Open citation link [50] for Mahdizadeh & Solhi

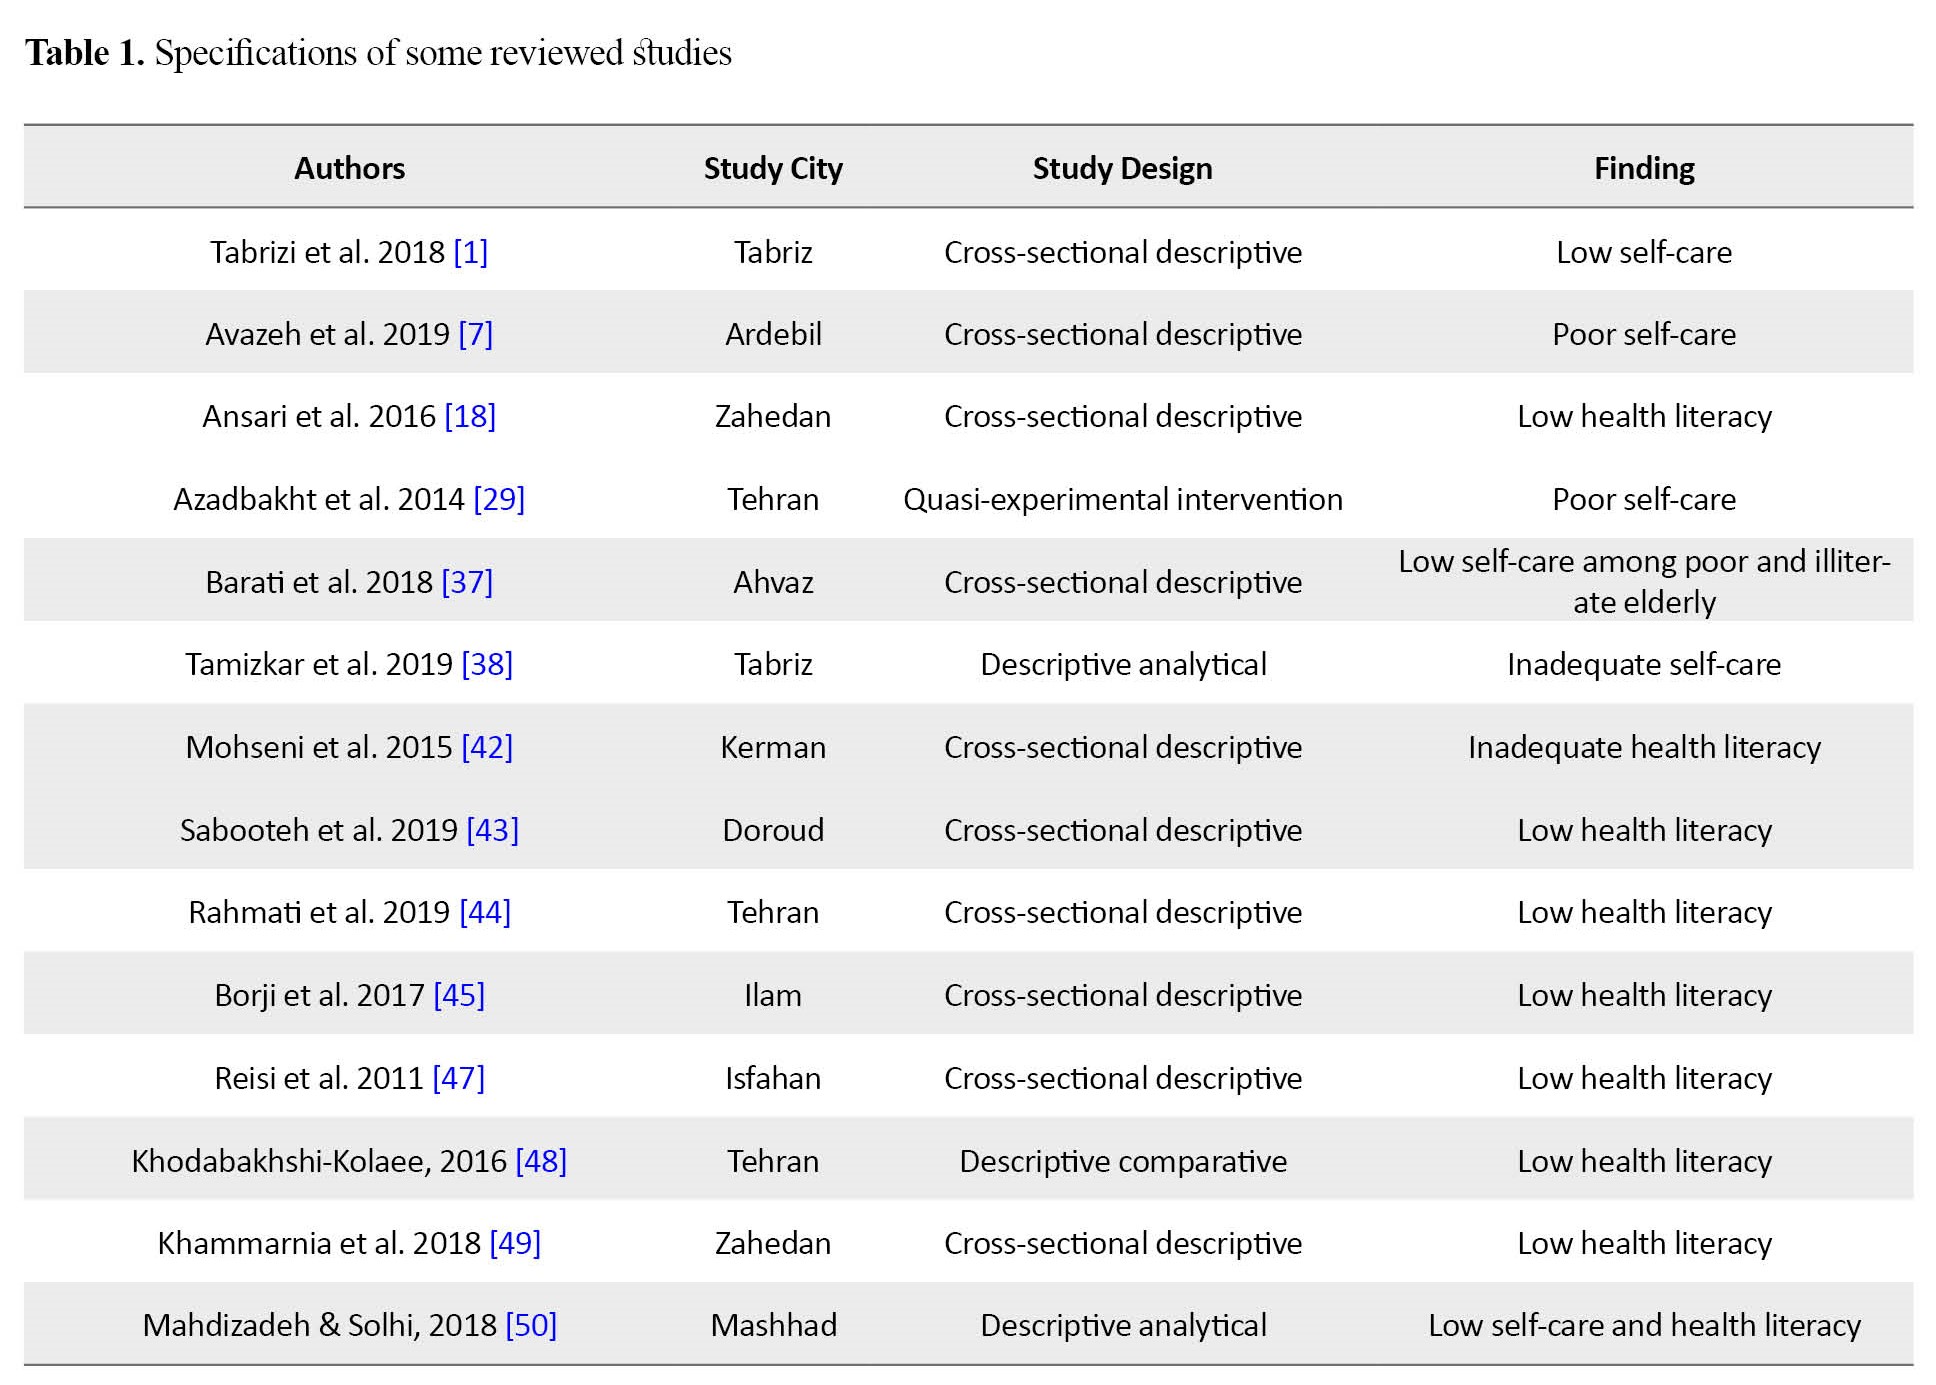(x=531, y=1325)
